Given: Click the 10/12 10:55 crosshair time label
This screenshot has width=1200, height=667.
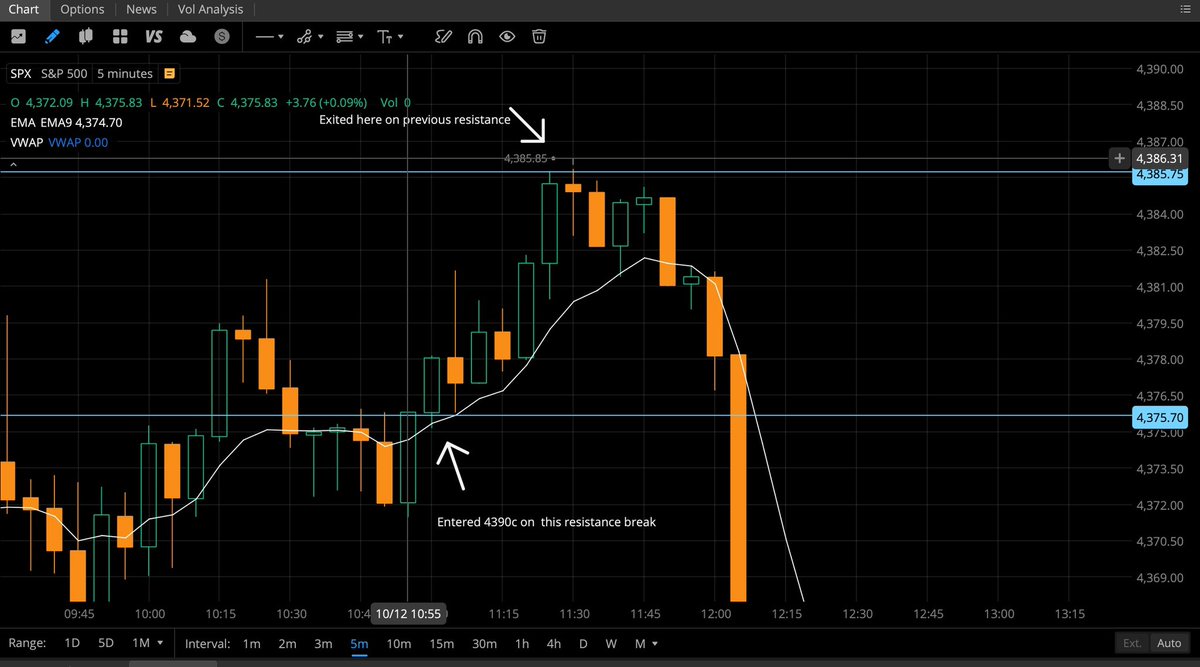Looking at the screenshot, I should coord(408,612).
